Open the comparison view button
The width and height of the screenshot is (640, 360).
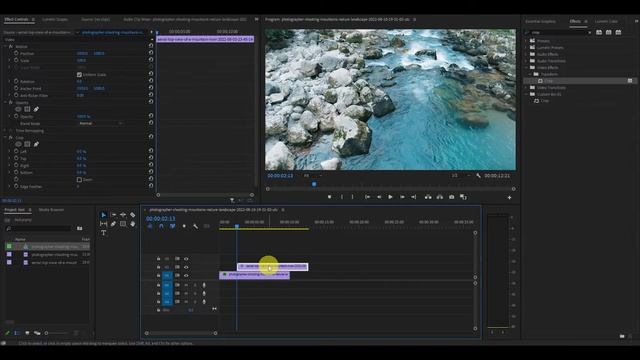[463, 197]
